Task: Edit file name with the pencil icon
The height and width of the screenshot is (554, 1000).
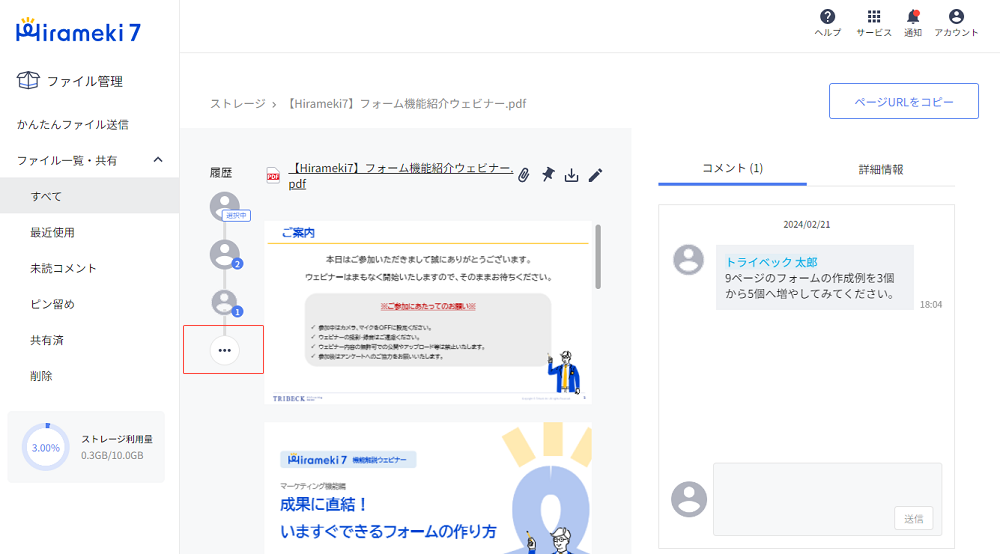Action: 595,175
